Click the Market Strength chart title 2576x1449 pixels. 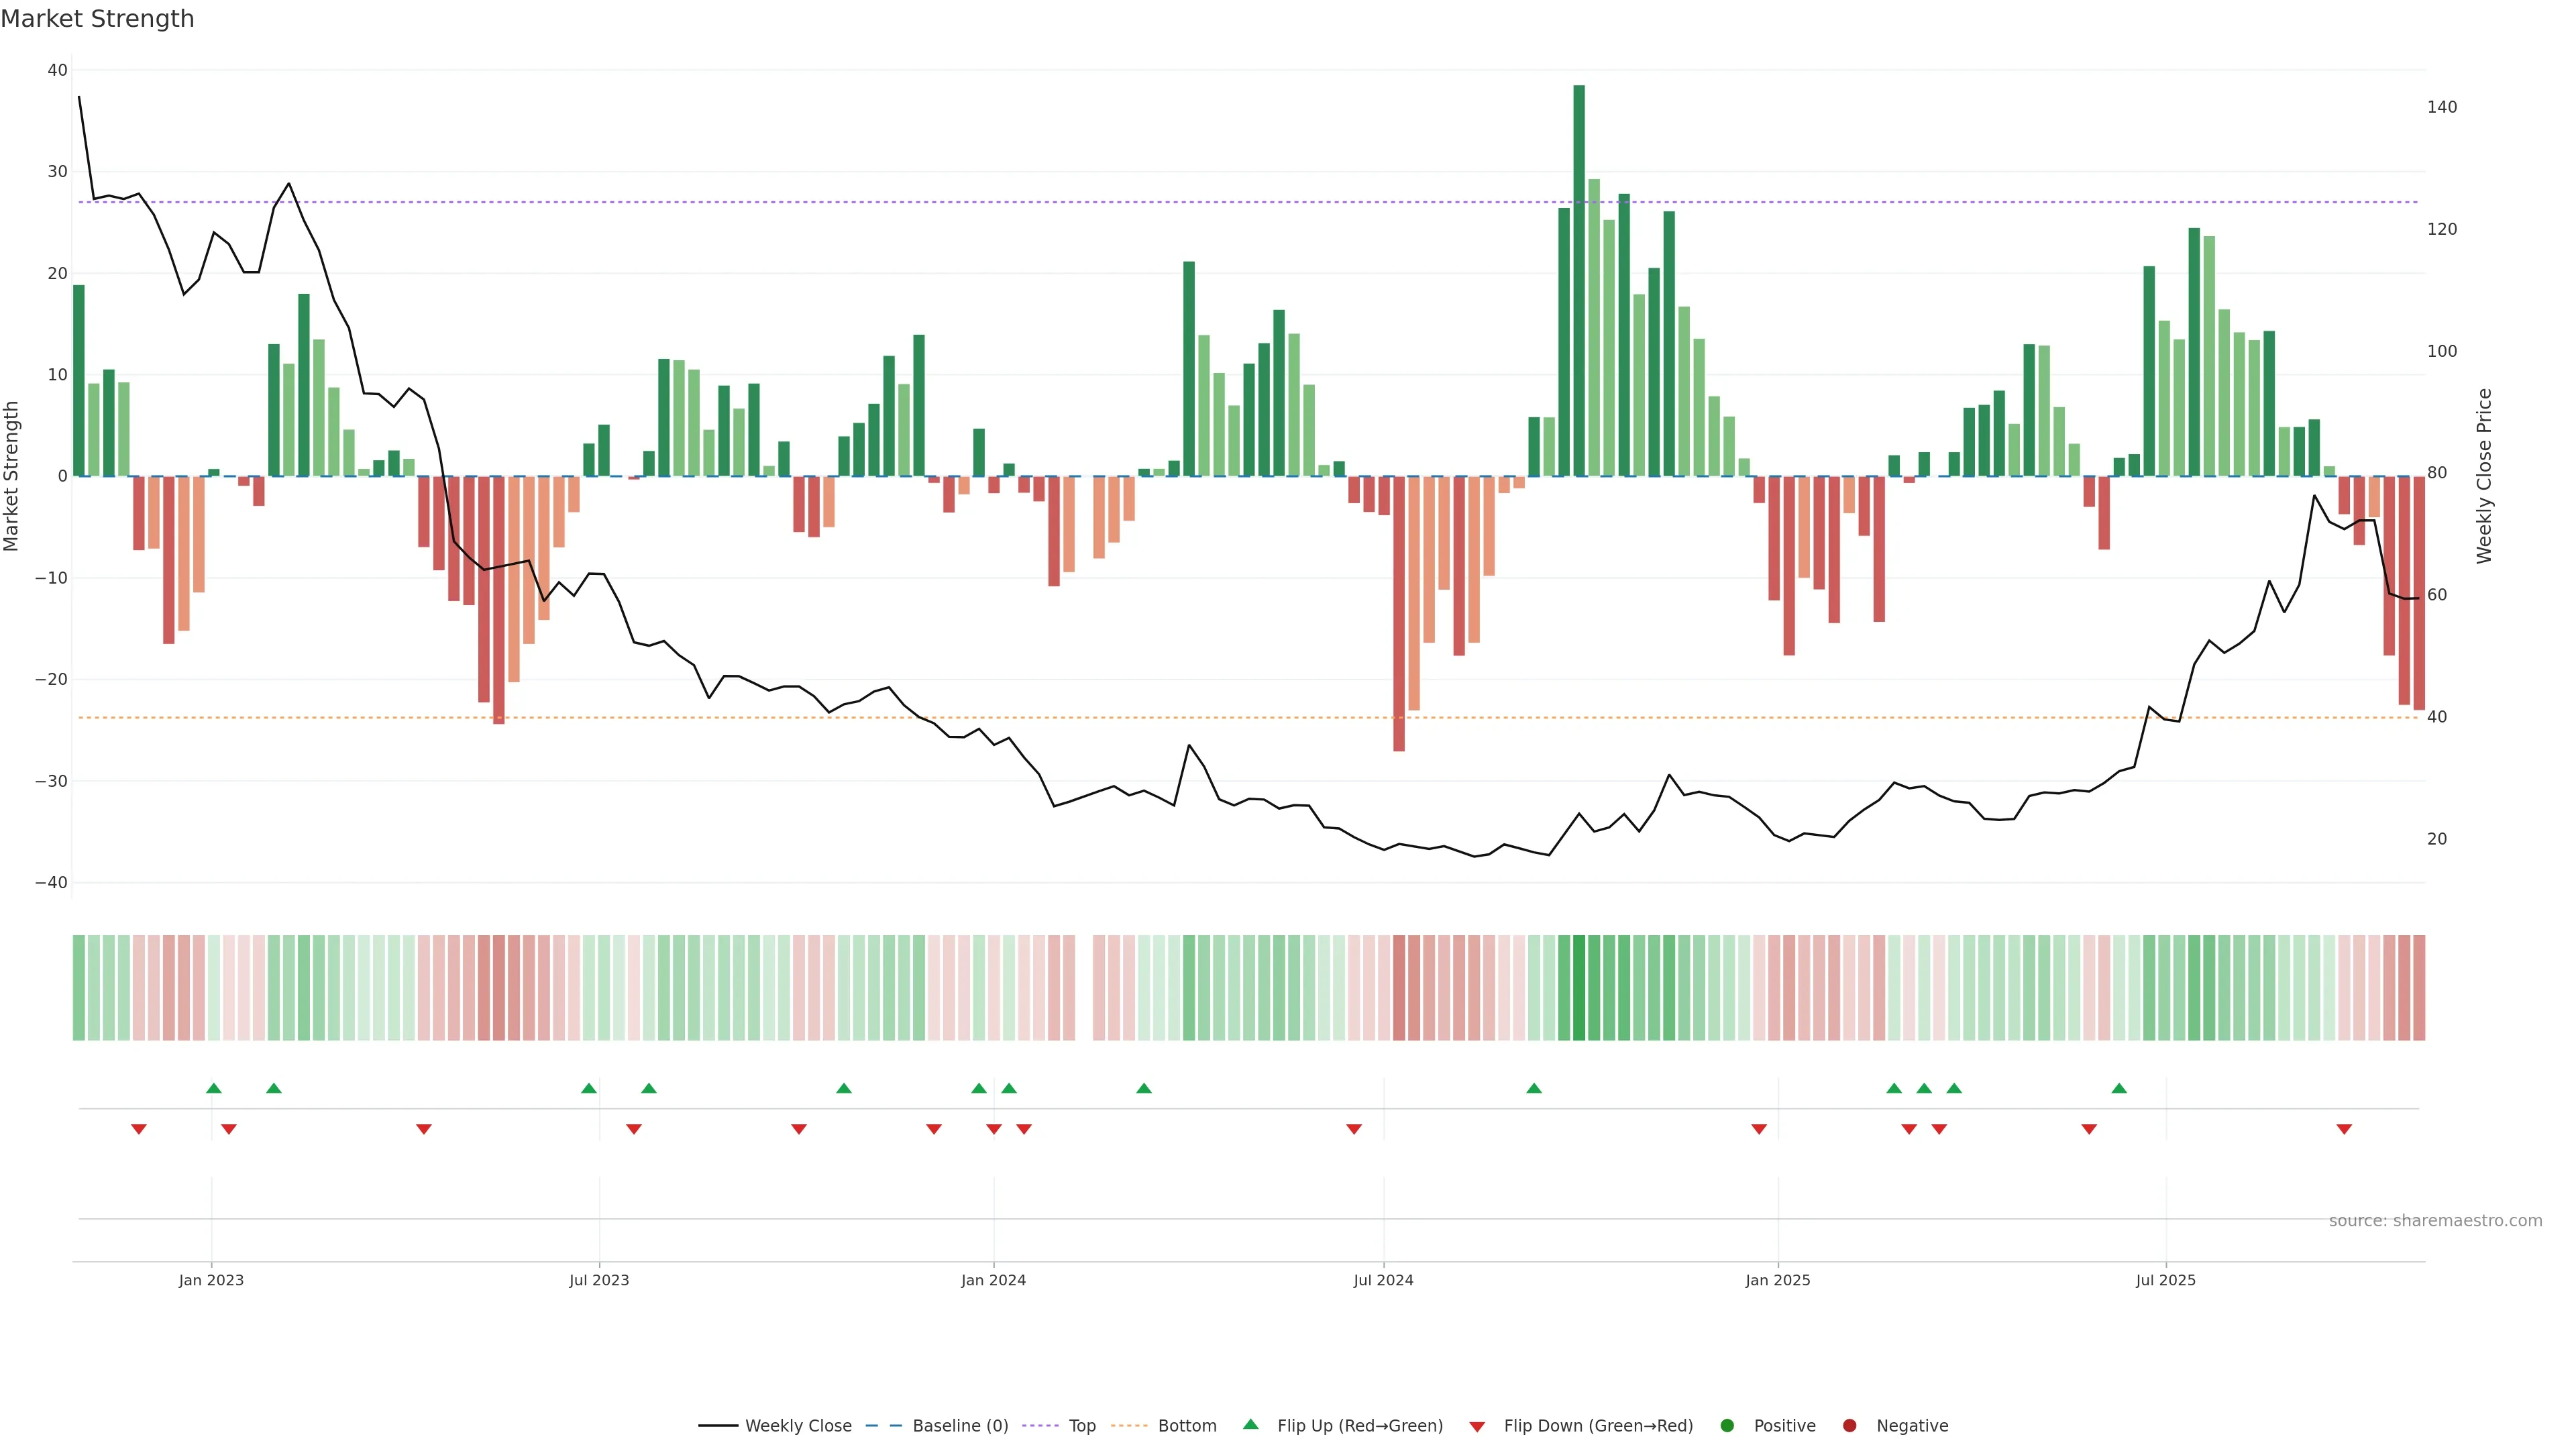click(97, 19)
